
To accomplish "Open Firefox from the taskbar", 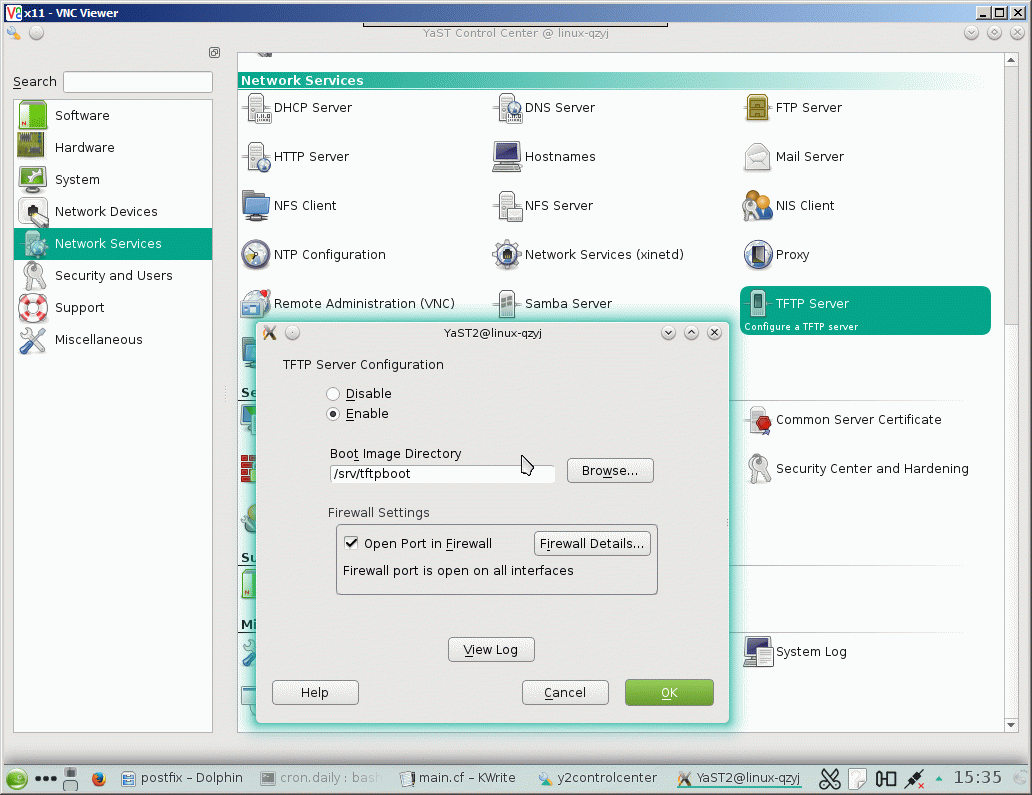I will pos(99,779).
